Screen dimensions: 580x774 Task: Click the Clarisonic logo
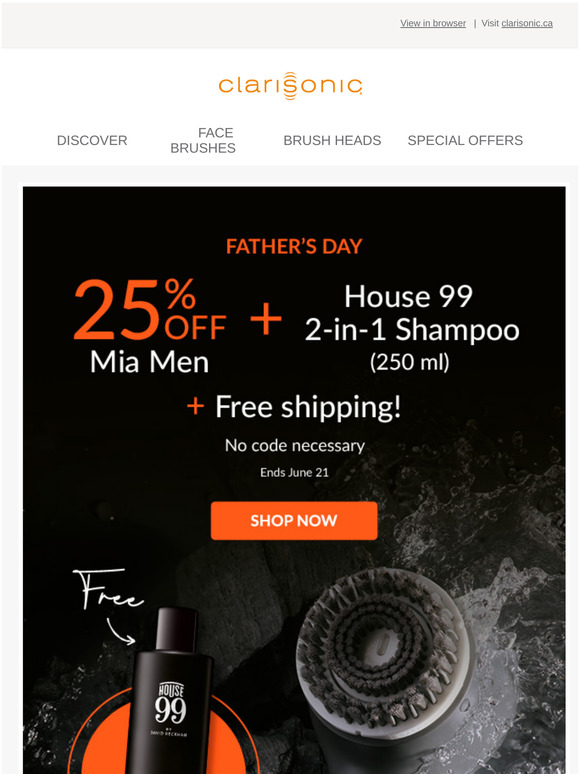tap(290, 85)
